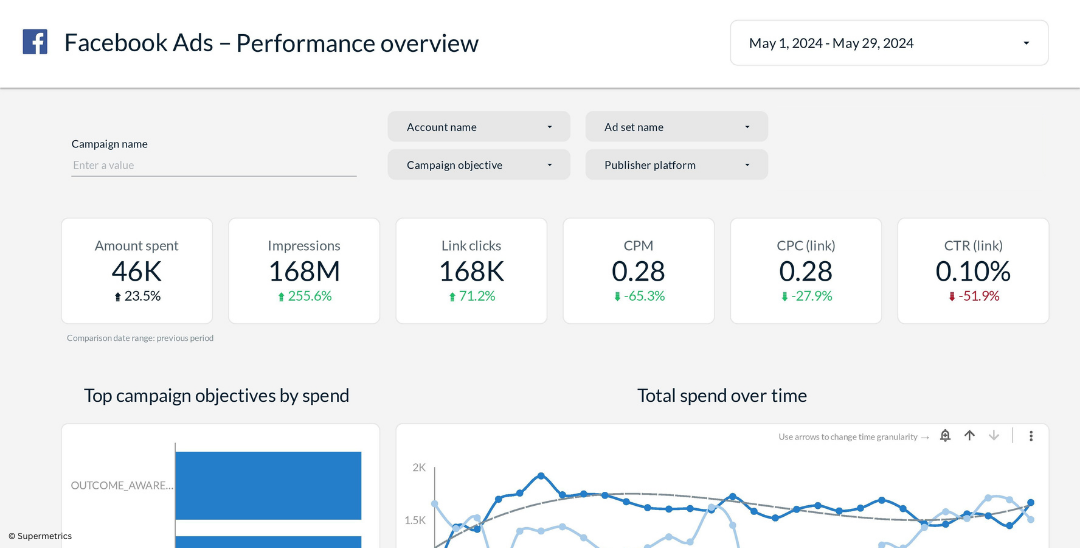
Task: Click the drill down arrow icon
Action: tap(994, 436)
